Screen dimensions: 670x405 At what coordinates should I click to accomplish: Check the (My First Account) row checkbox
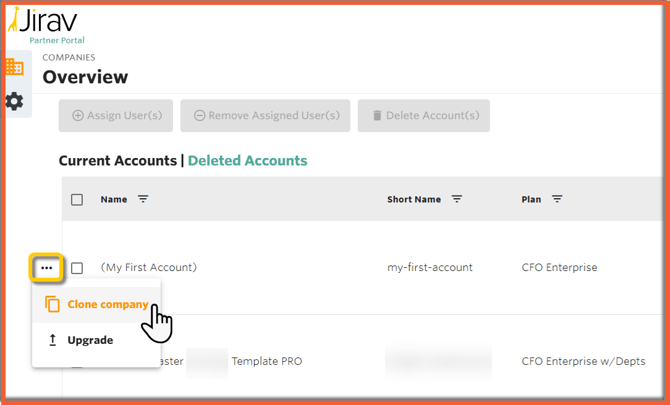77,268
